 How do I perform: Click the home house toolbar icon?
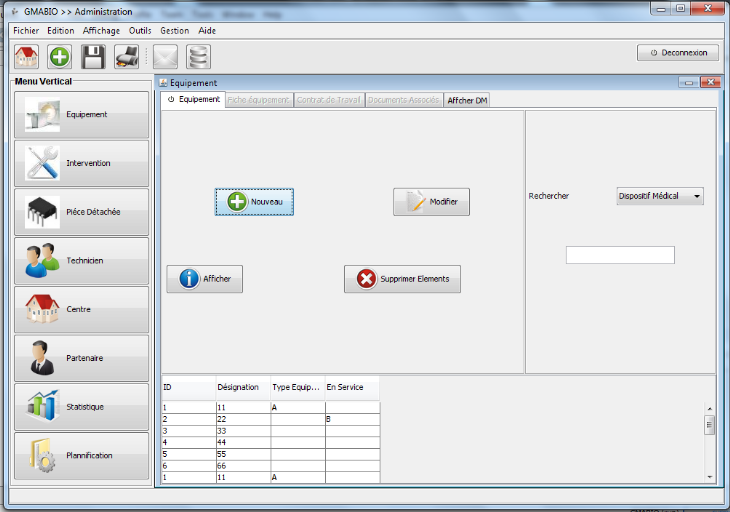(27, 57)
